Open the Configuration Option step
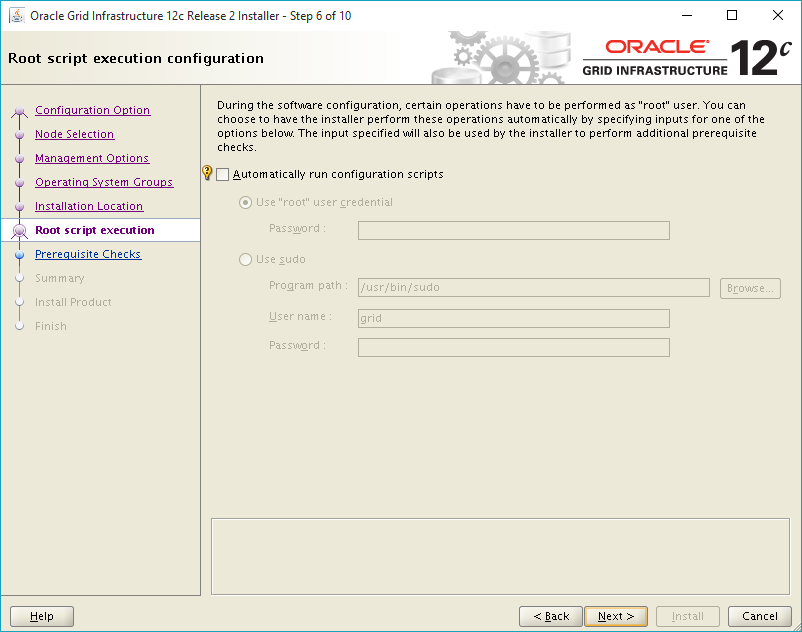Image resolution: width=802 pixels, height=632 pixels. pos(93,110)
